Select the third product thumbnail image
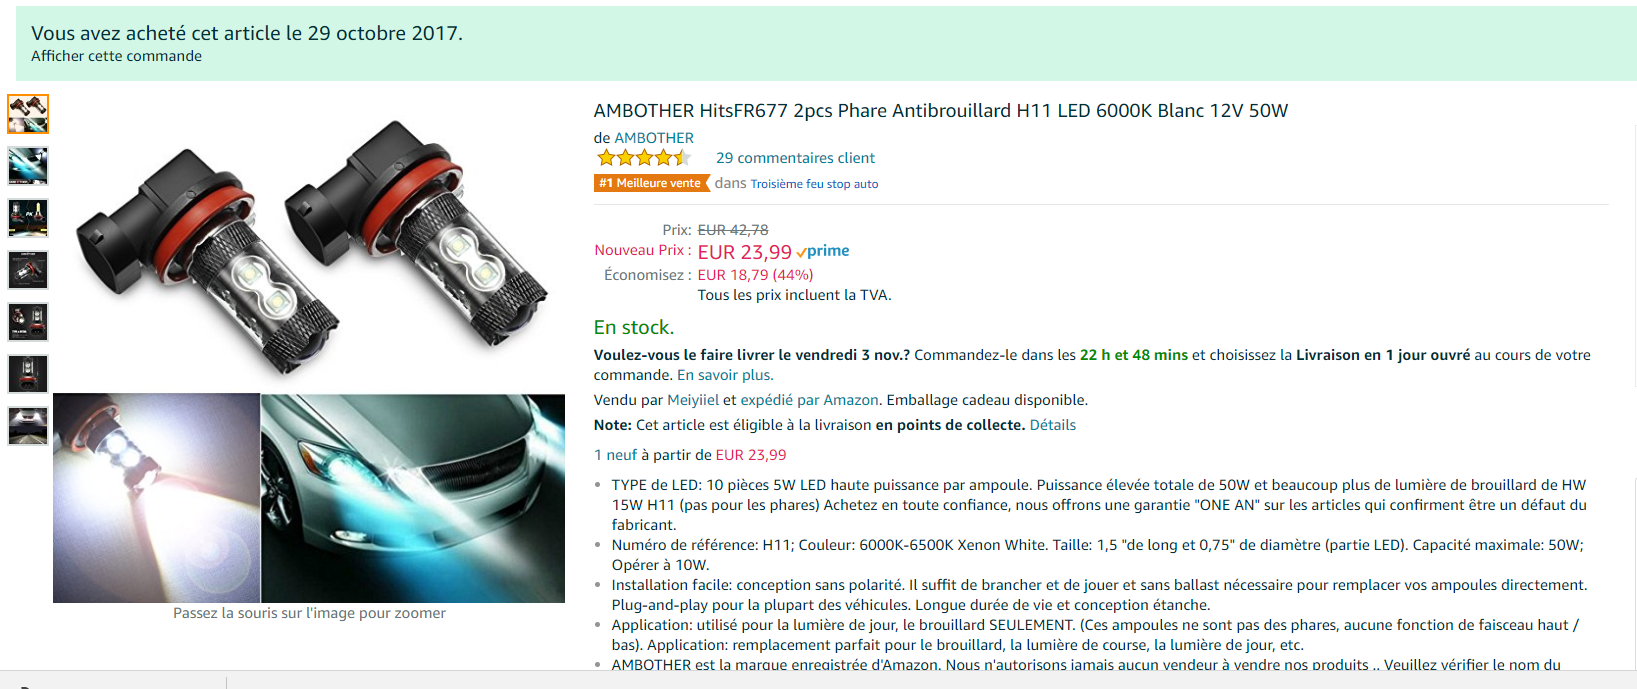1637x689 pixels. pos(28,218)
